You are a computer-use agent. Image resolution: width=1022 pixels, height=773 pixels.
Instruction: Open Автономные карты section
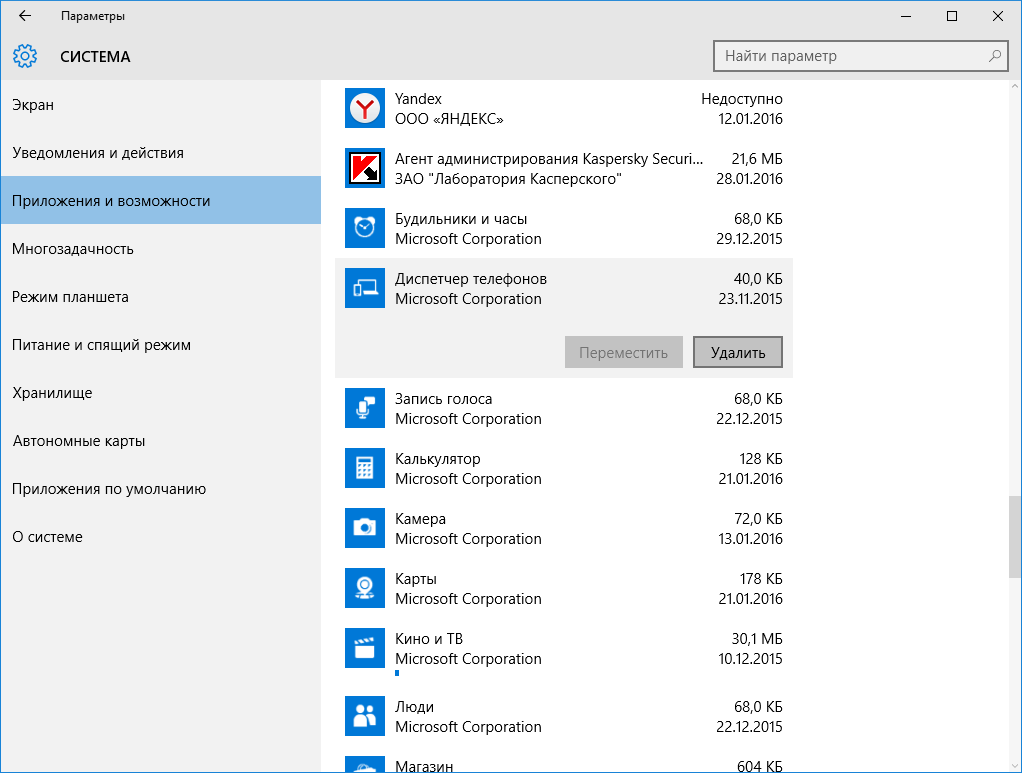(x=161, y=441)
